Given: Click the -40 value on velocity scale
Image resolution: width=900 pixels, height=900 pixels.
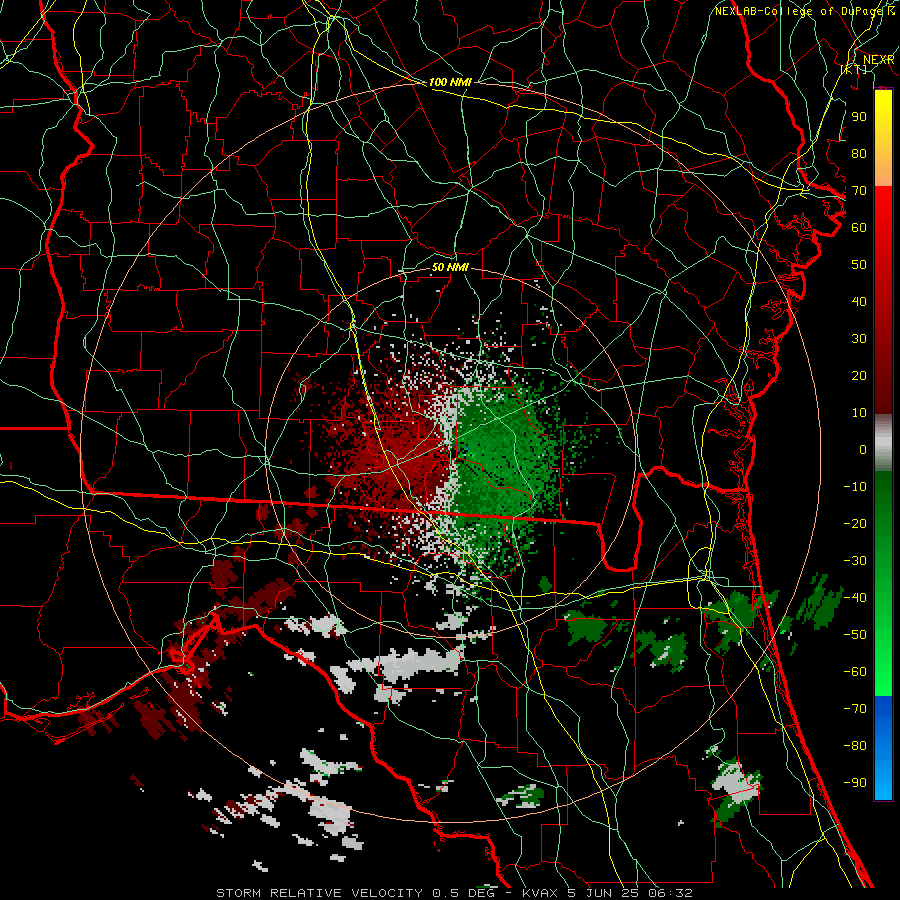Looking at the screenshot, I should point(855,598).
